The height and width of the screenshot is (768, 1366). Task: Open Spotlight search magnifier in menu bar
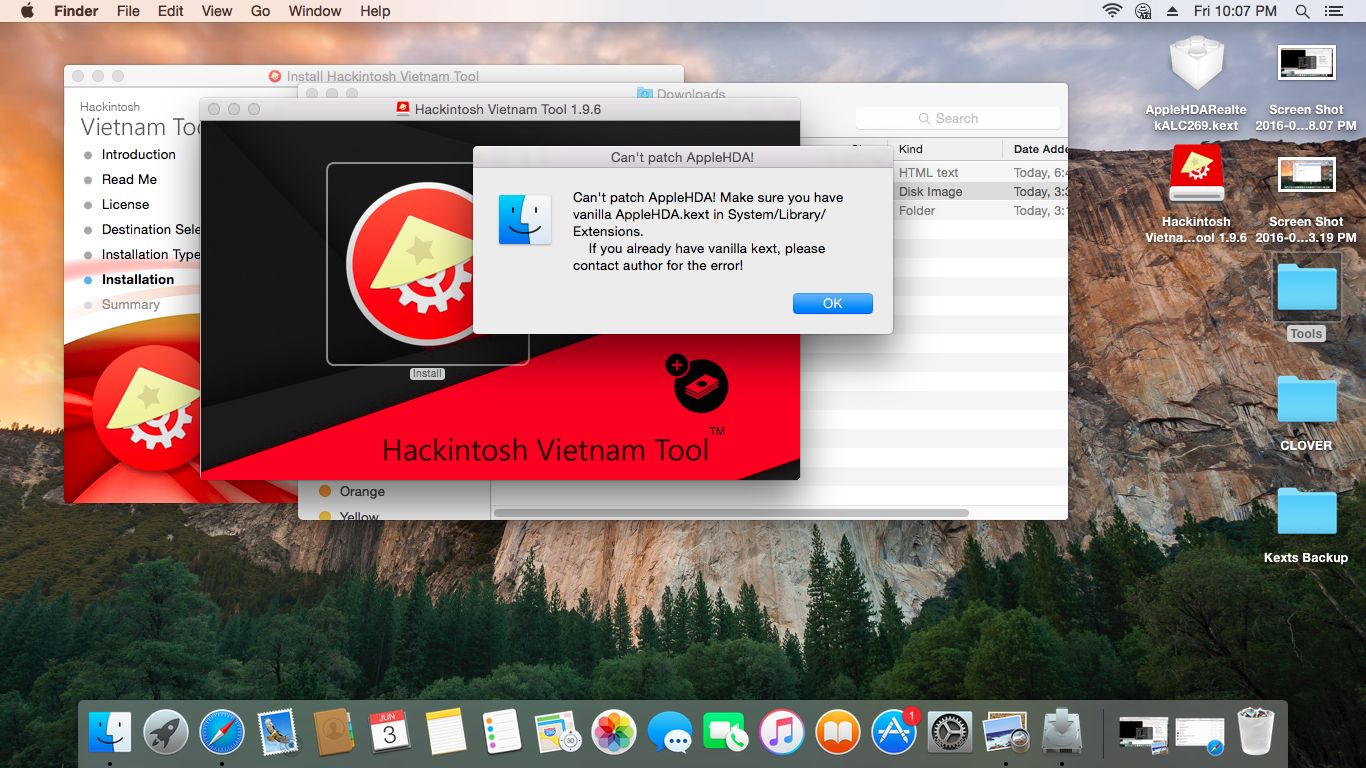[1302, 11]
